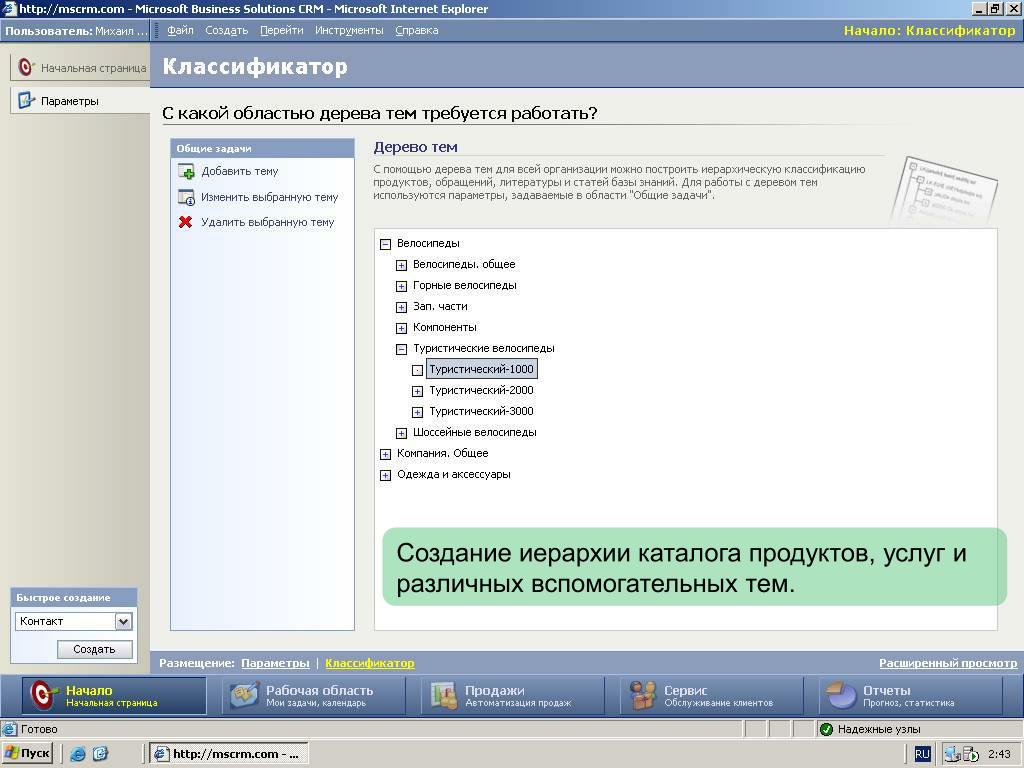Launch Internet Explorer from quick launch
This screenshot has height=768, width=1024.
[x=78, y=754]
